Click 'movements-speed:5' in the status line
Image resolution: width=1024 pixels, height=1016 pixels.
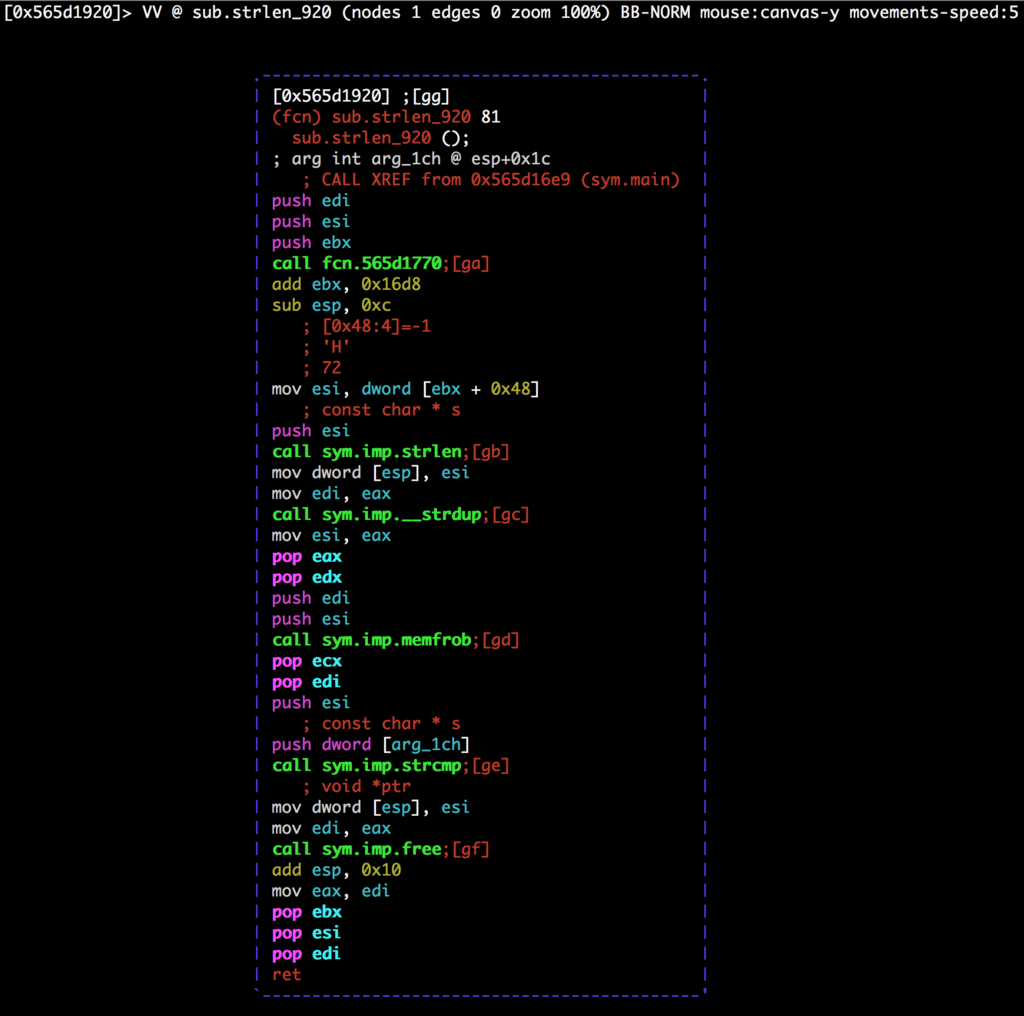(x=933, y=12)
